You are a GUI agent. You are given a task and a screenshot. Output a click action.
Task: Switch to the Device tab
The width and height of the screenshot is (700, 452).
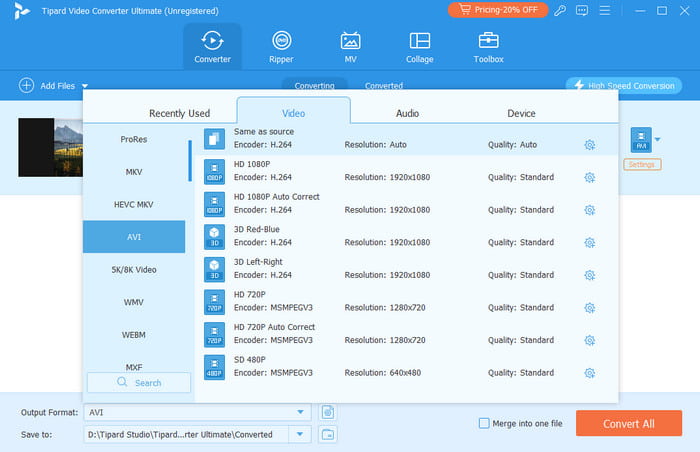(521, 113)
